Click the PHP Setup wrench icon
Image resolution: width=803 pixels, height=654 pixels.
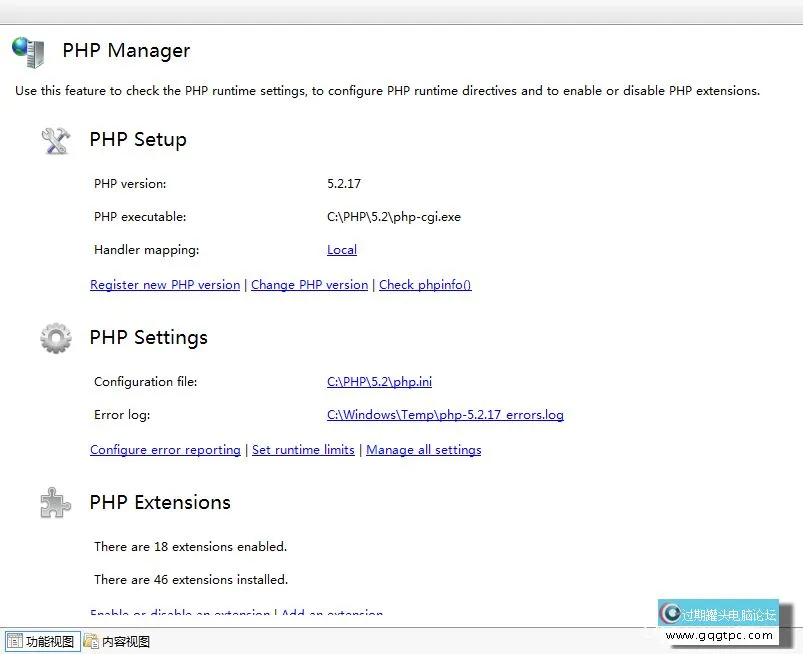pyautogui.click(x=56, y=140)
